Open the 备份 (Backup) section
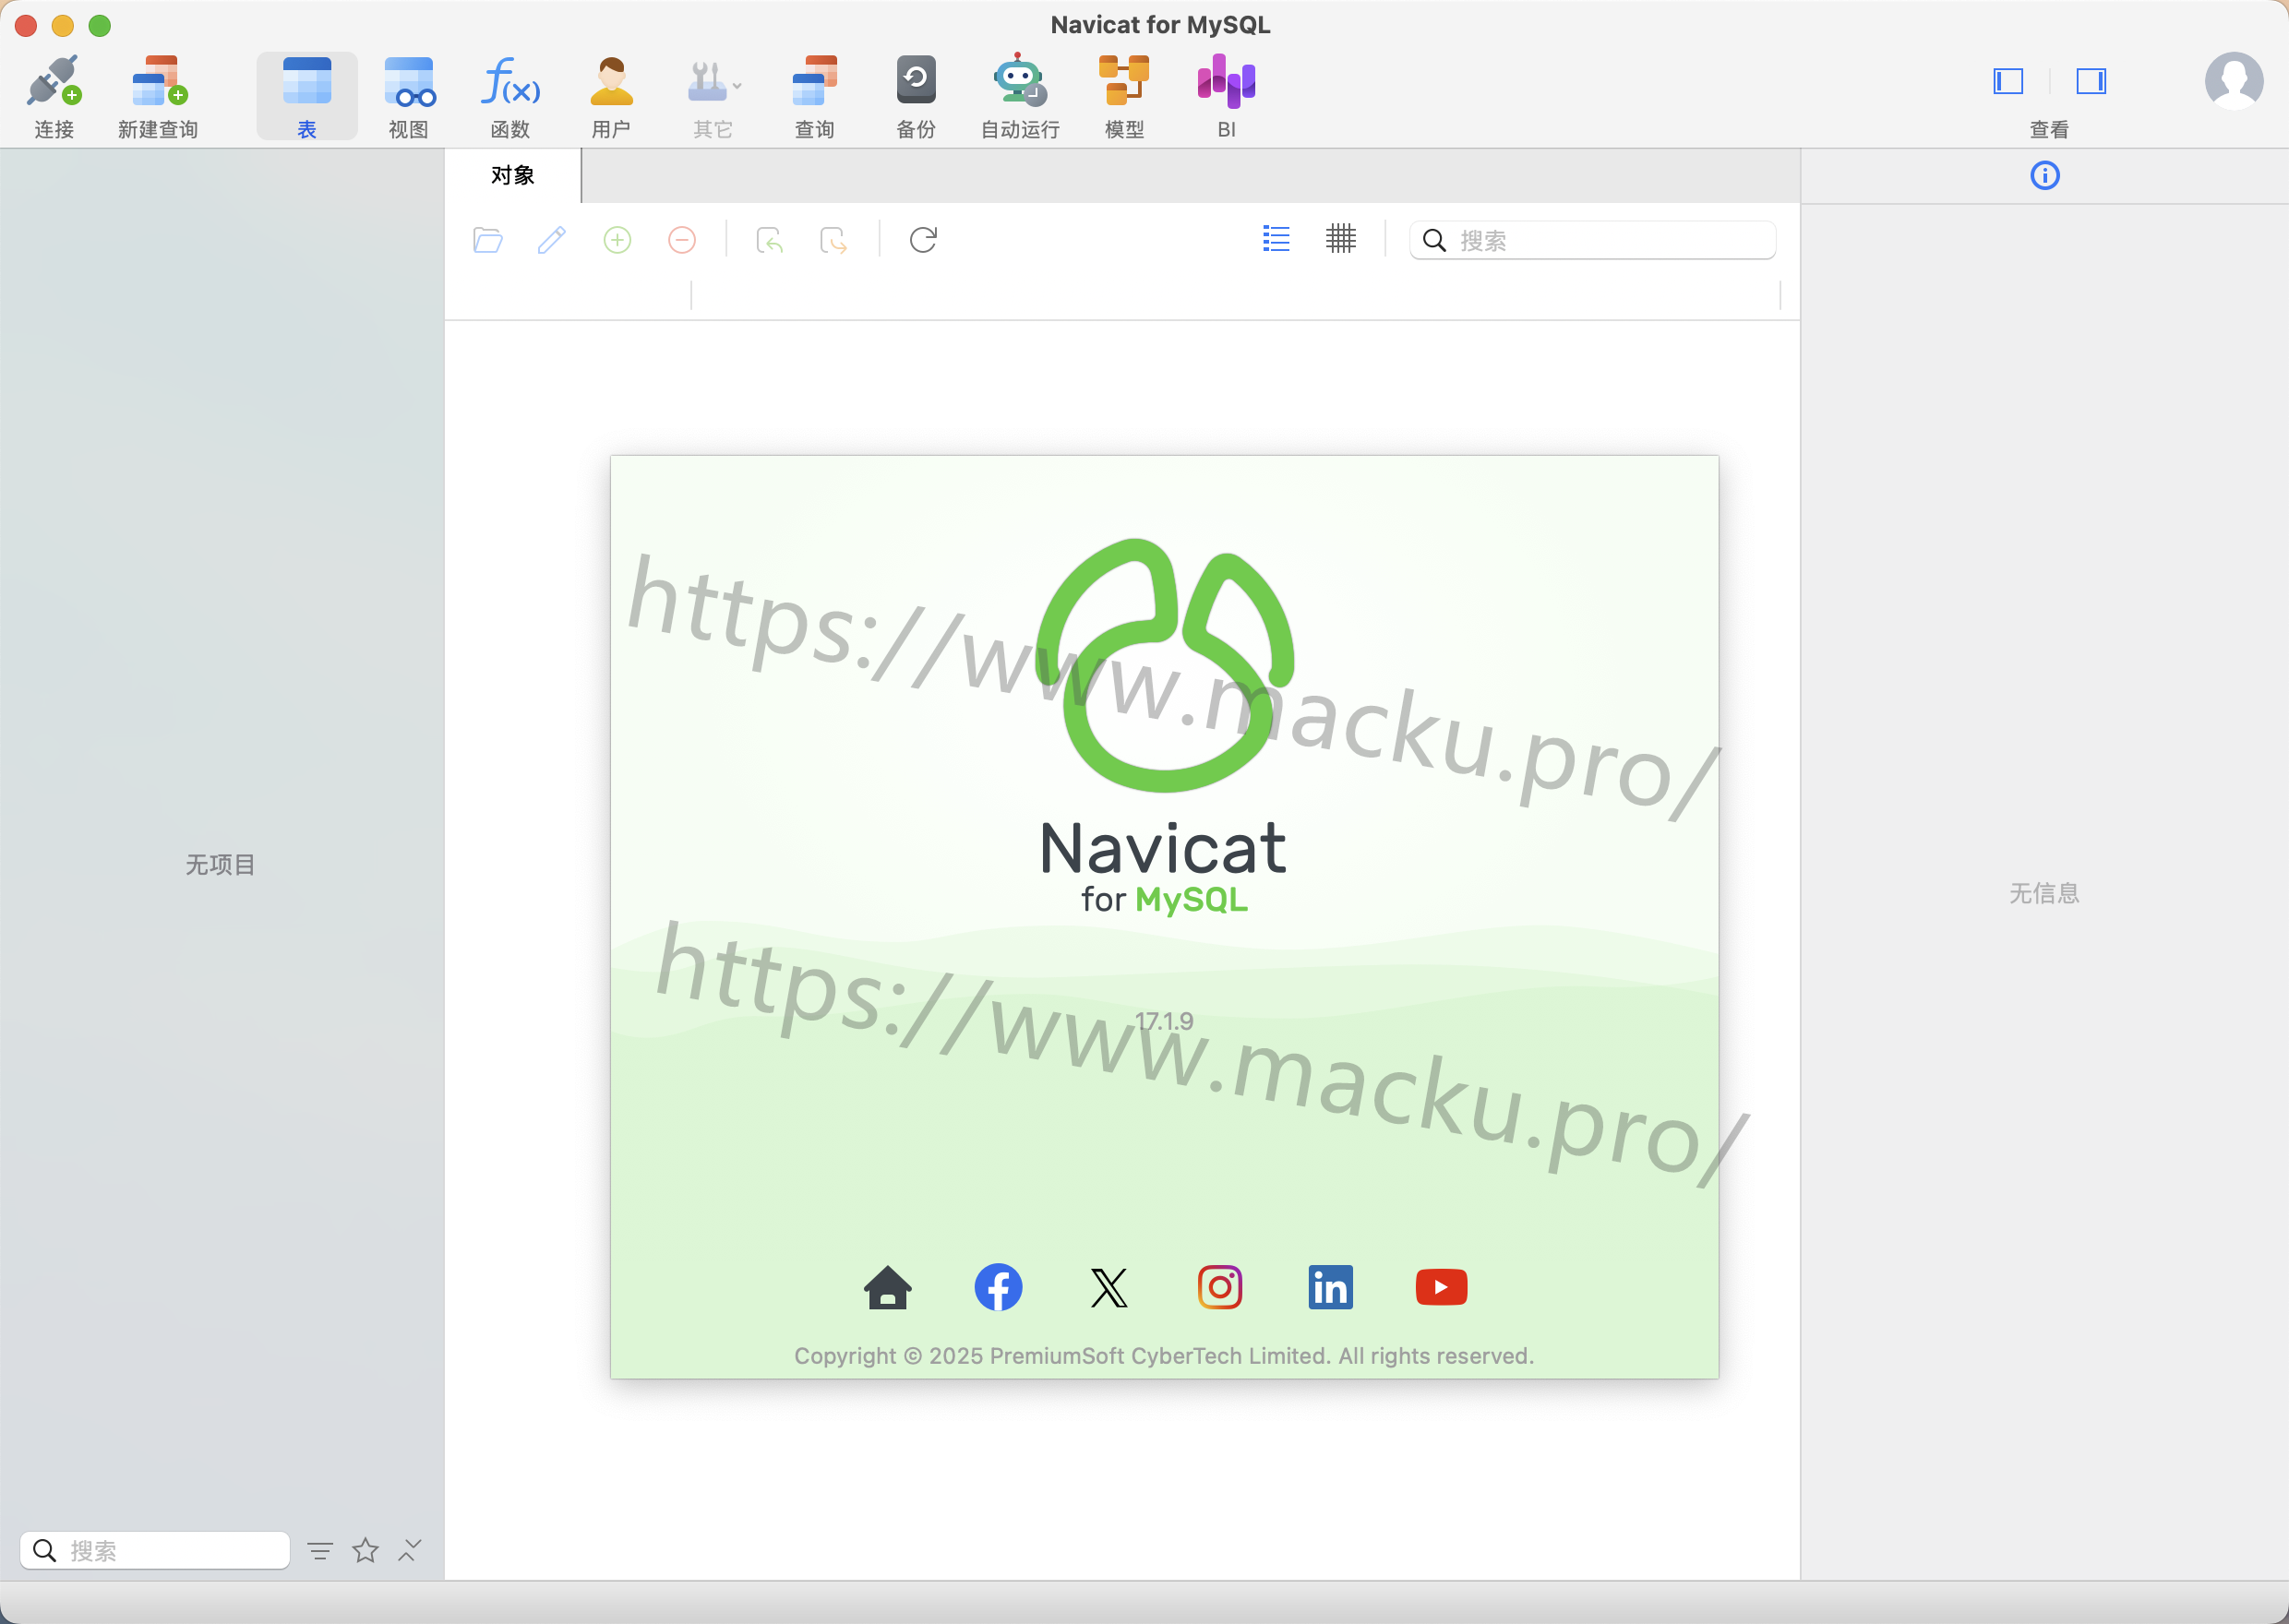 (916, 96)
